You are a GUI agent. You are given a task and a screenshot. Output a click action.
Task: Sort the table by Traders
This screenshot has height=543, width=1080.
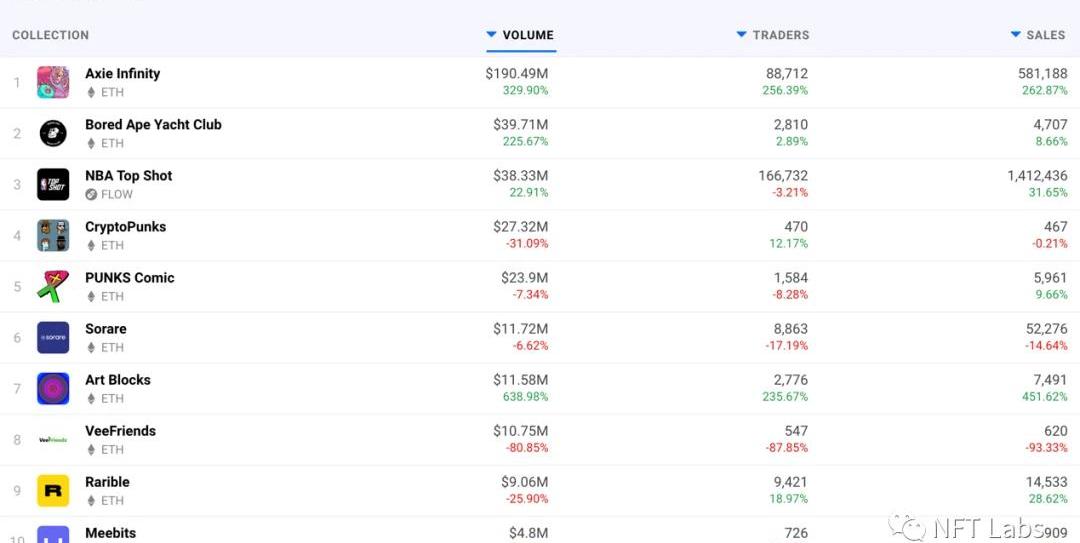tap(780, 35)
